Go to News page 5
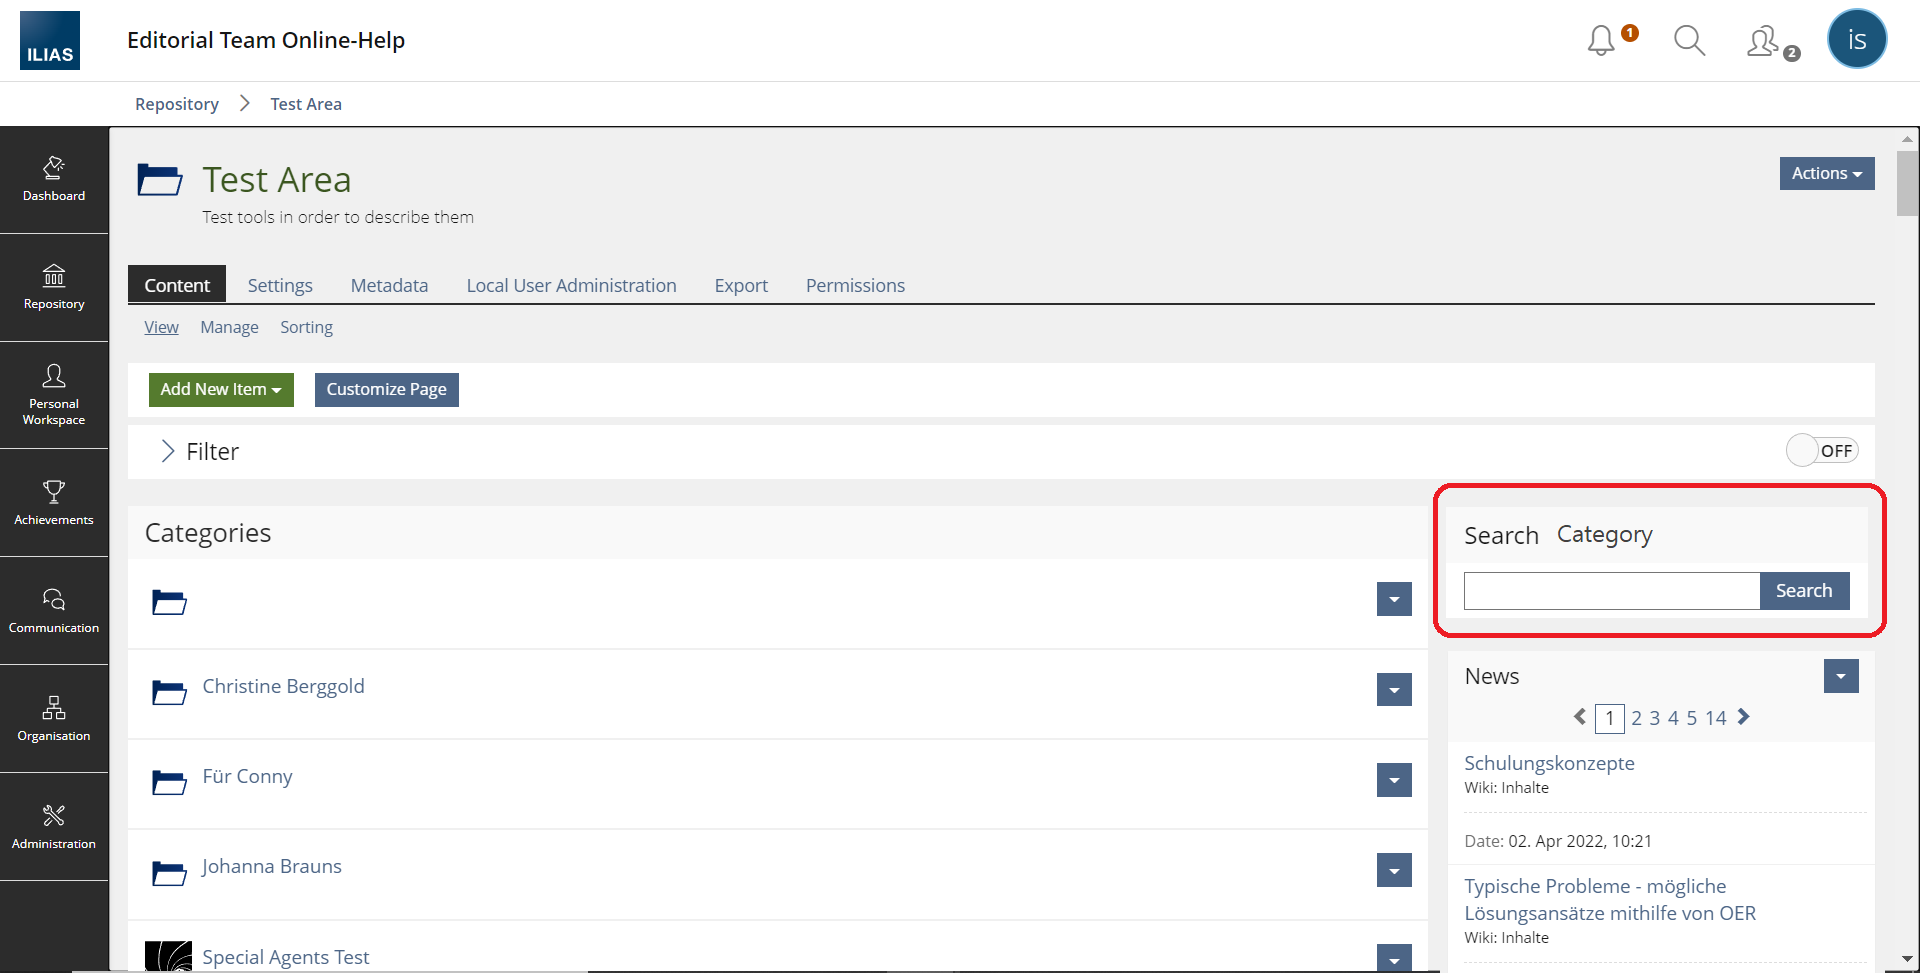The height and width of the screenshot is (973, 1920). pyautogui.click(x=1692, y=718)
